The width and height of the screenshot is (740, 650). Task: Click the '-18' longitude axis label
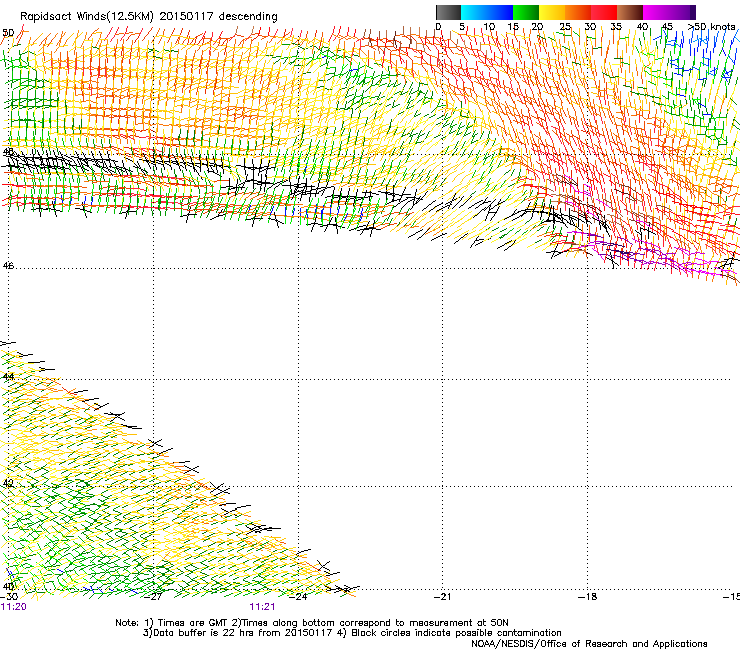[587, 596]
